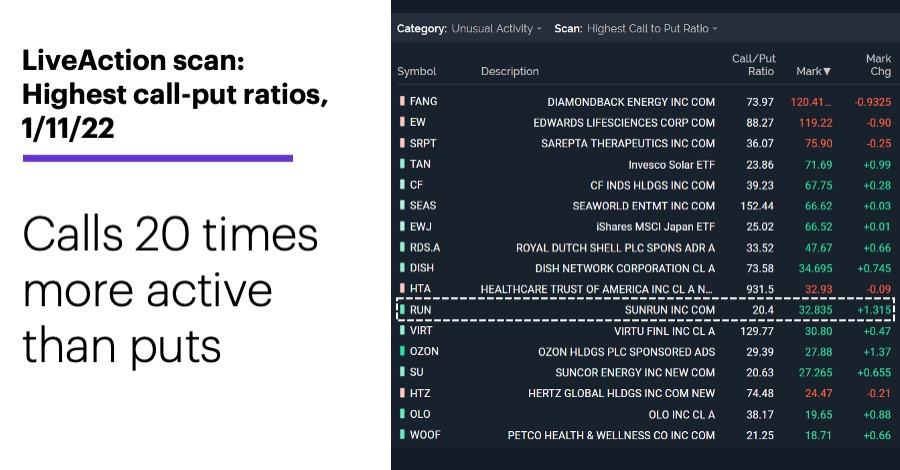Click the green marker beside WOOF
Image resolution: width=900 pixels, height=470 pixels.
402,434
